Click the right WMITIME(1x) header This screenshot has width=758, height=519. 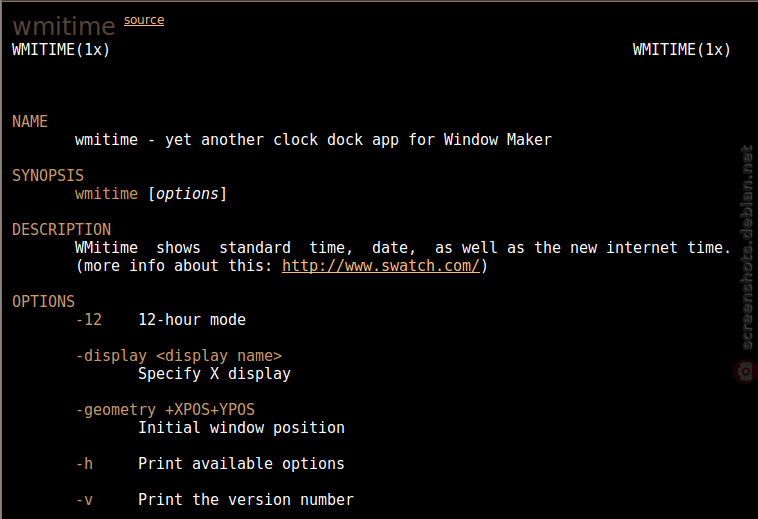[682, 50]
